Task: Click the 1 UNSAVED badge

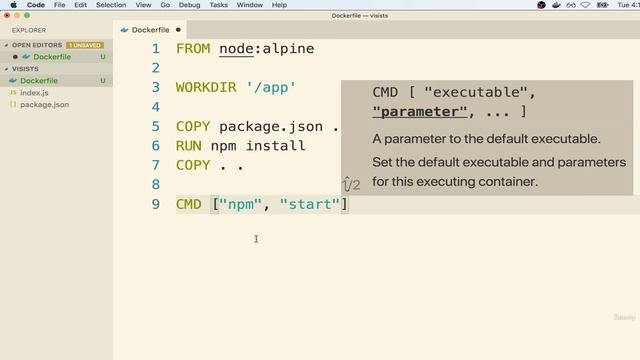Action: coord(85,45)
